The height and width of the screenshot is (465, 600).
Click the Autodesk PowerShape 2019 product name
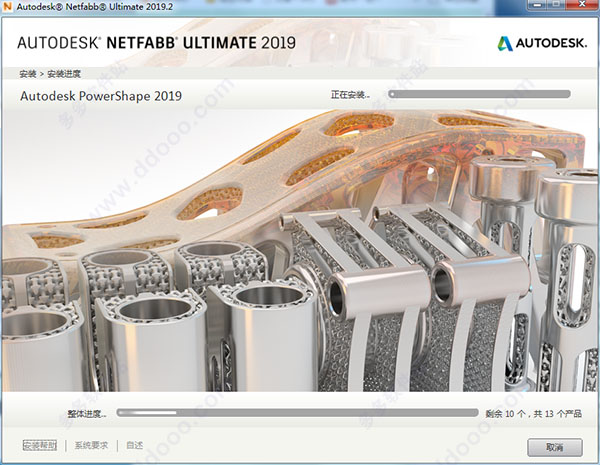(x=101, y=96)
